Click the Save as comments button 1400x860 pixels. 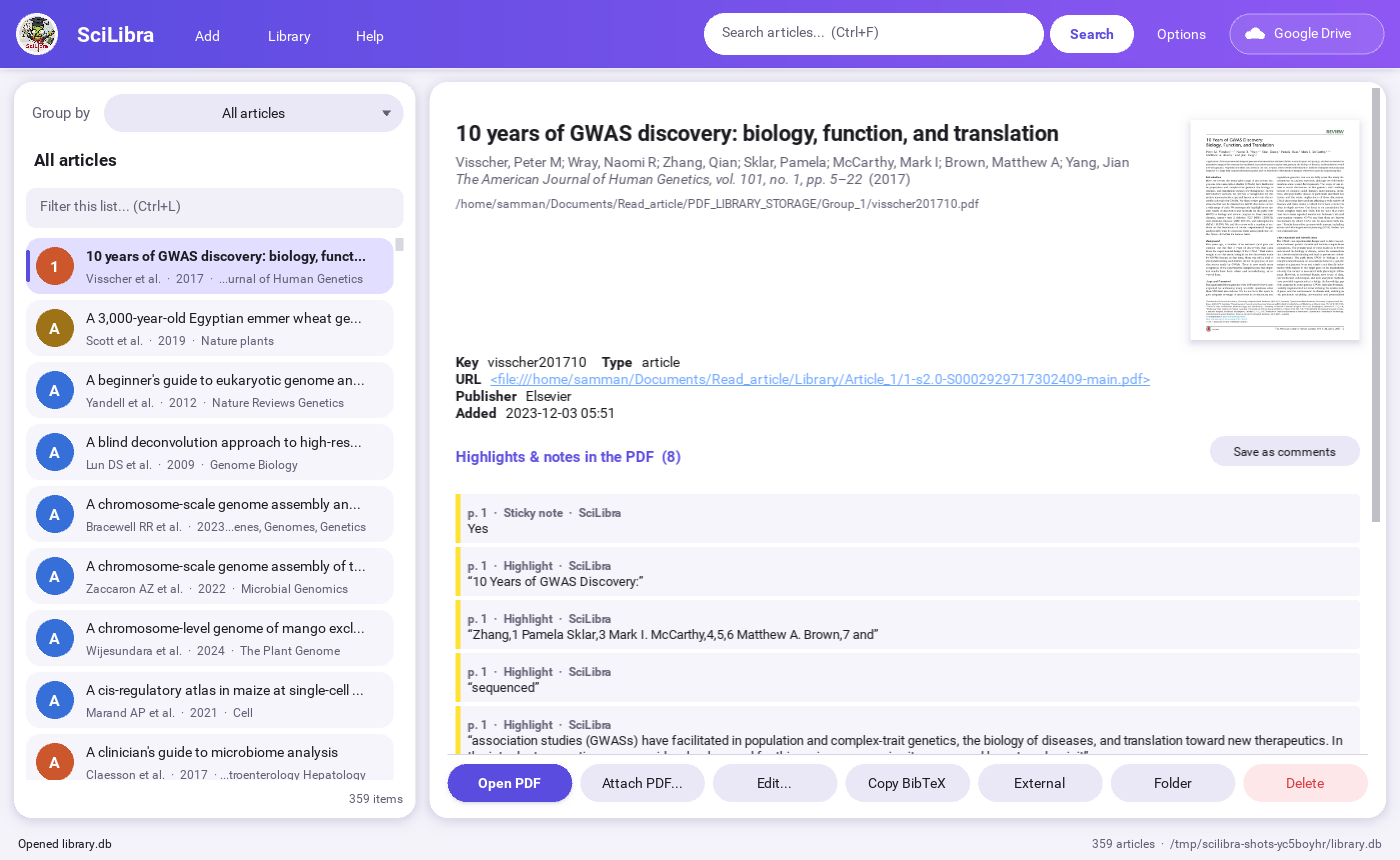(x=1285, y=451)
